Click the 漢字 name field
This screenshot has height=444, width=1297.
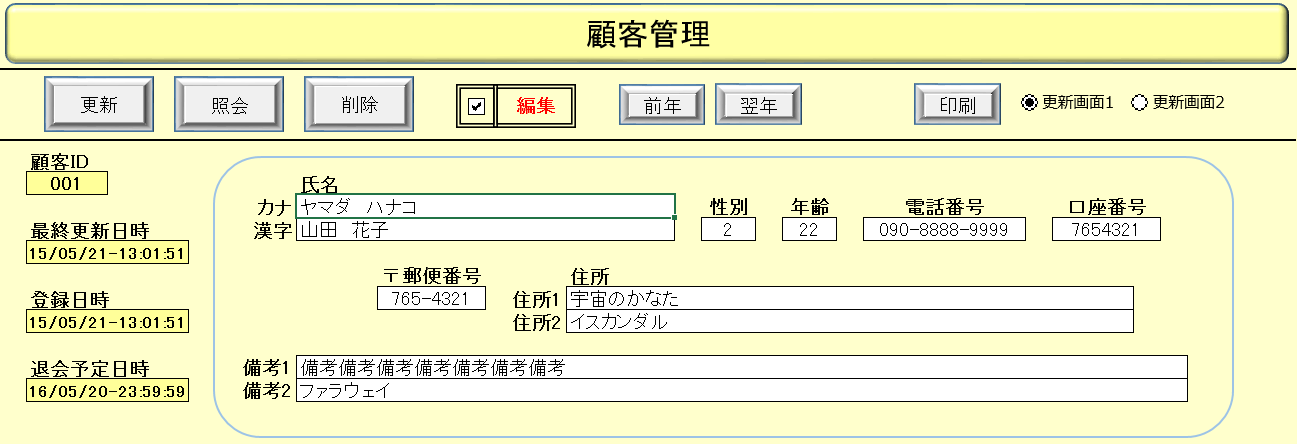pyautogui.click(x=485, y=230)
